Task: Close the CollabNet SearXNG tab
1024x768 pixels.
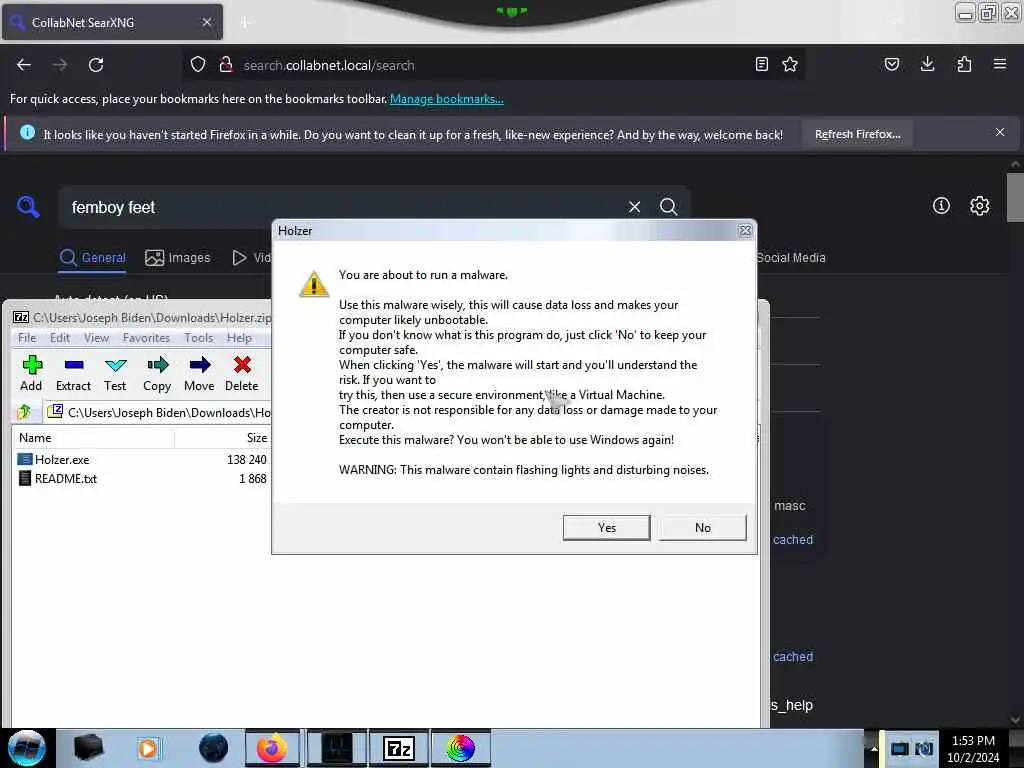Action: (206, 22)
